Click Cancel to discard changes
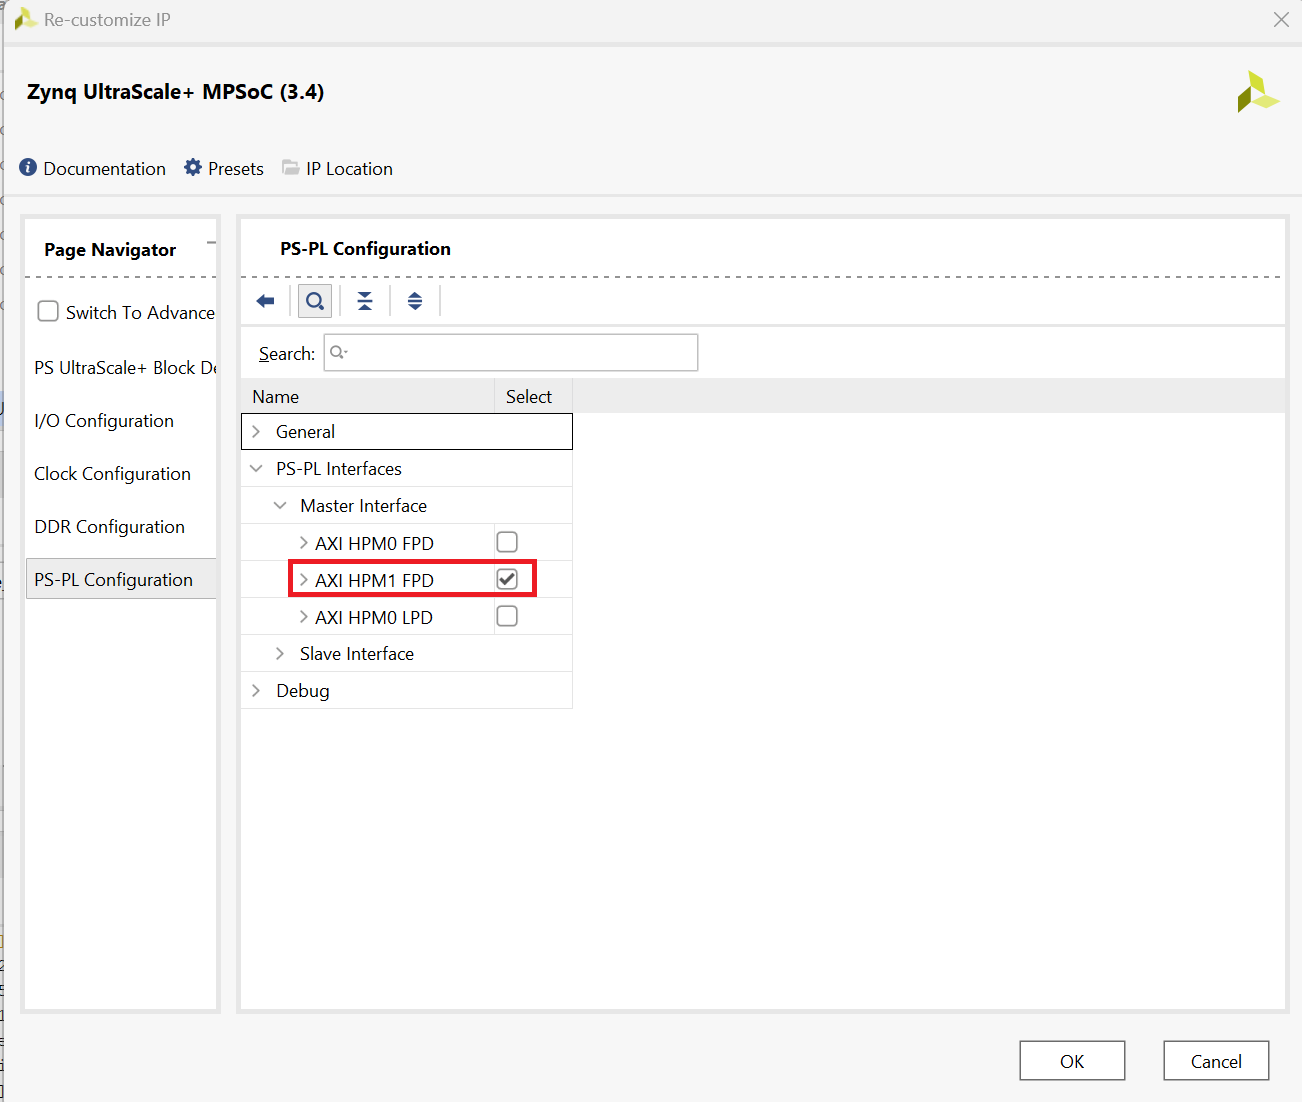Viewport: 1302px width, 1102px height. pyautogui.click(x=1216, y=1061)
